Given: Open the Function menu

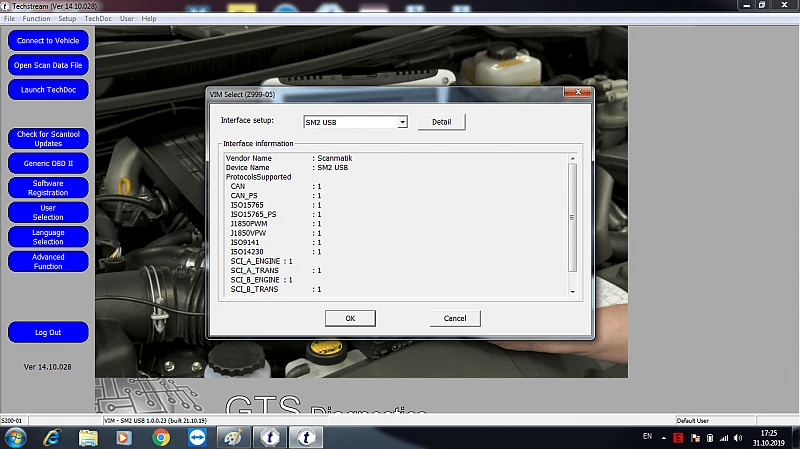Looking at the screenshot, I should pyautogui.click(x=36, y=18).
